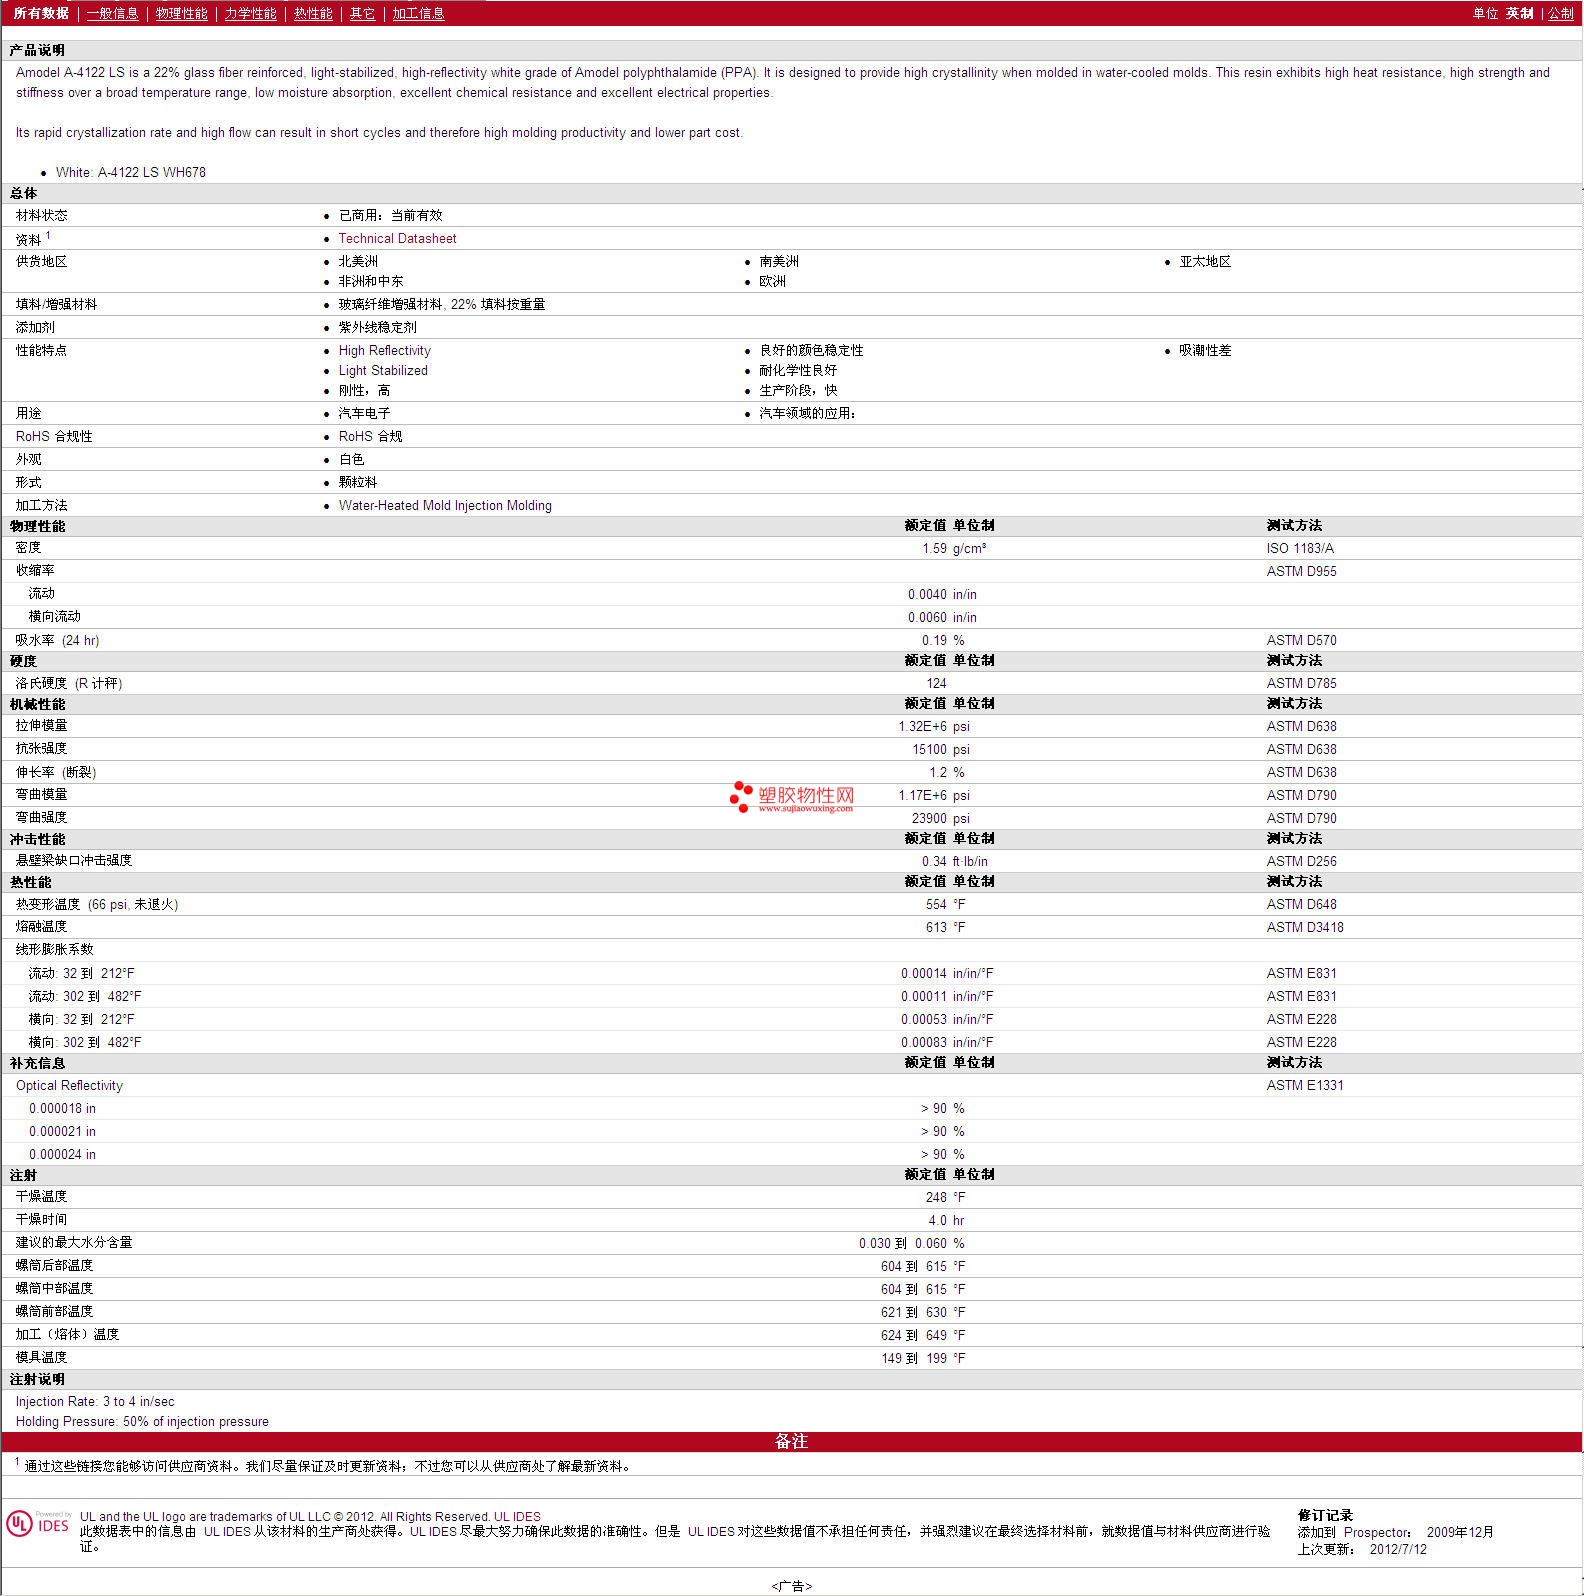Click 'ASTM D638' in the 伸长率 row

pos(1301,772)
